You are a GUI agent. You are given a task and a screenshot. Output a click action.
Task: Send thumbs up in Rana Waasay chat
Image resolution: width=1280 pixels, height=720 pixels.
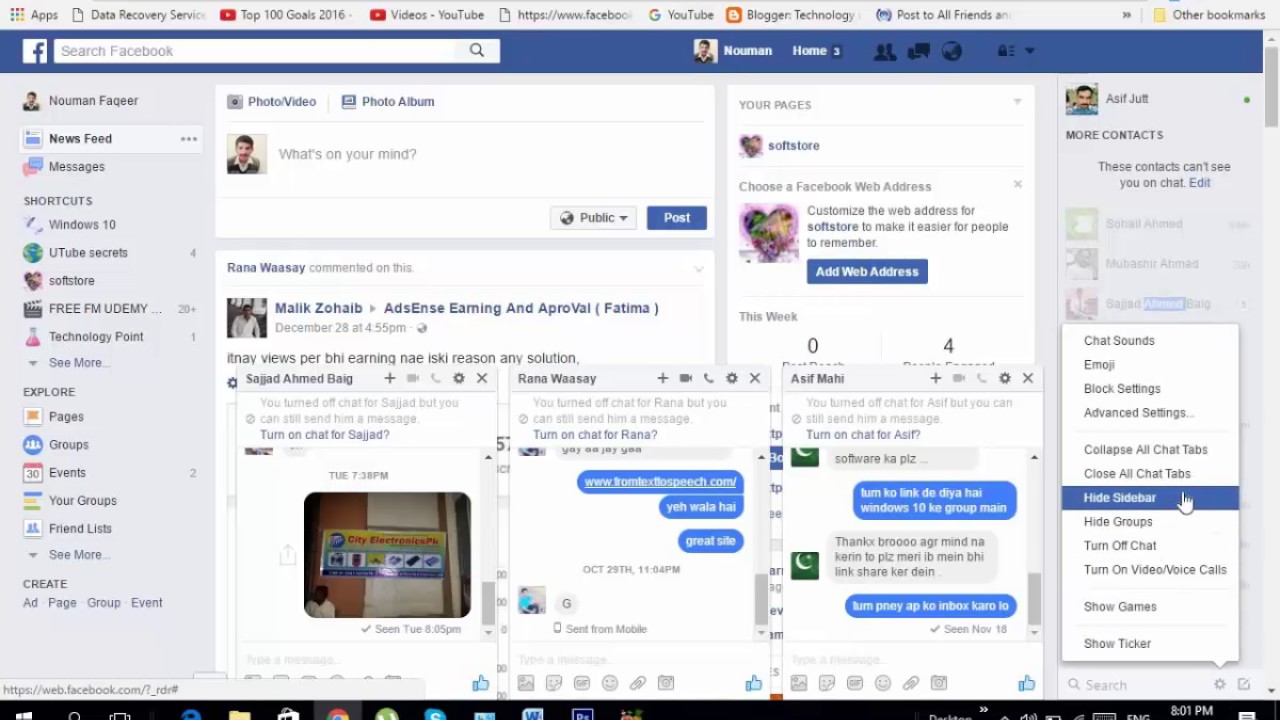pyautogui.click(x=754, y=684)
